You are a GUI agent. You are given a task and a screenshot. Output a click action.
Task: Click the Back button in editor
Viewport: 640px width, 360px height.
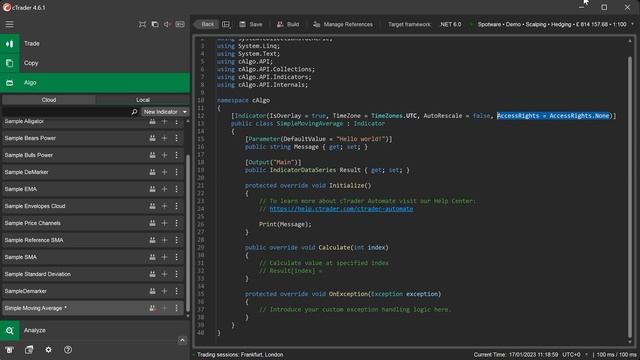pos(207,24)
